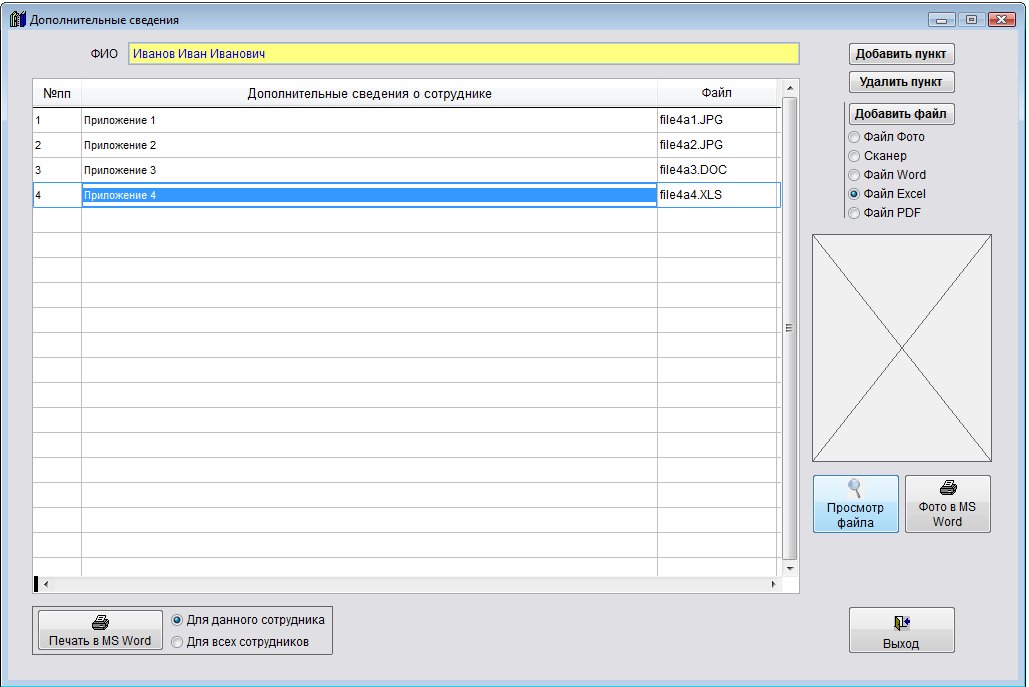
Task: Exit the dialog with the Выход button
Action: [902, 630]
